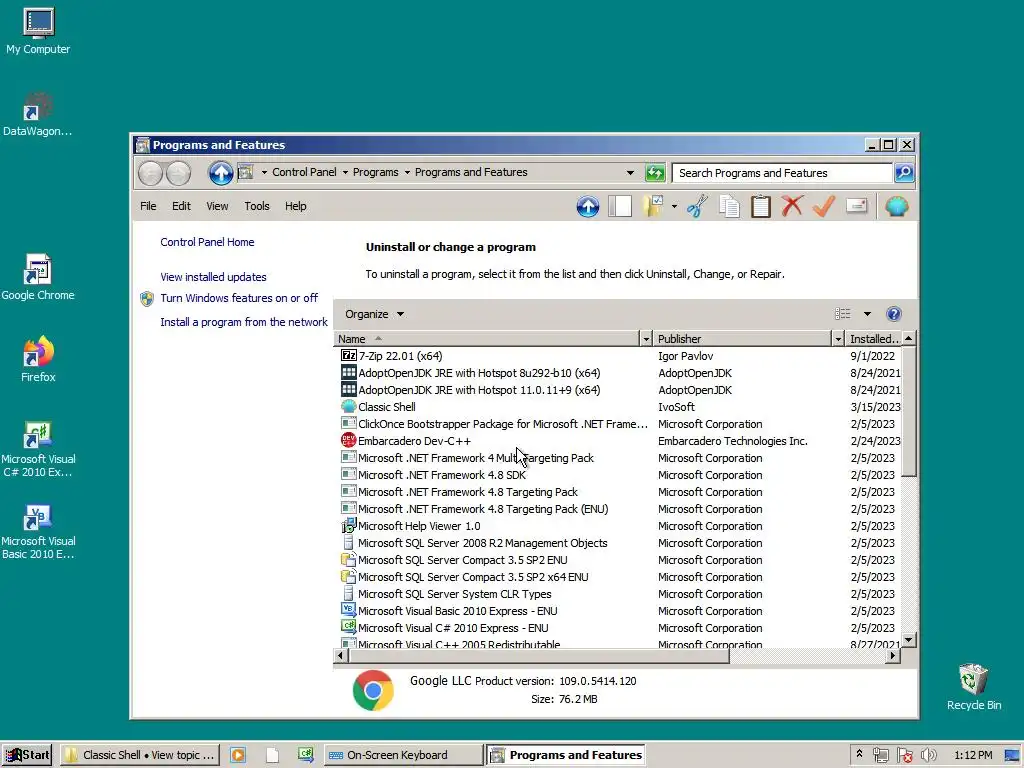Image resolution: width=1024 pixels, height=768 pixels.
Task: Click the Back navigation button
Action: coord(150,173)
